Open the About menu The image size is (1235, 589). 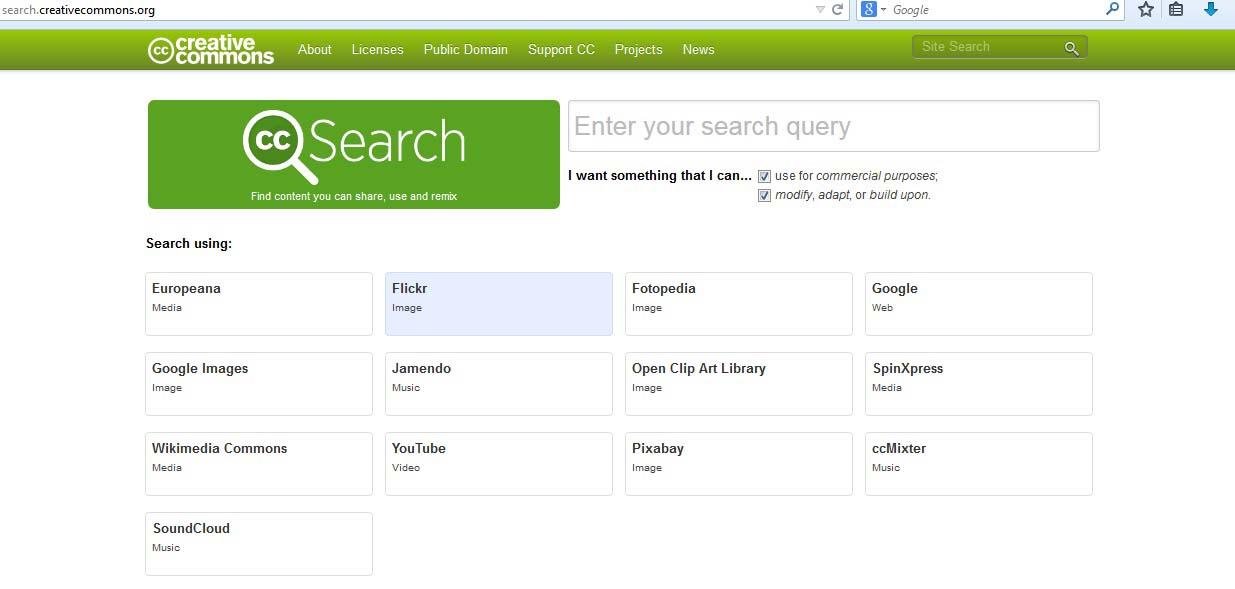[315, 49]
